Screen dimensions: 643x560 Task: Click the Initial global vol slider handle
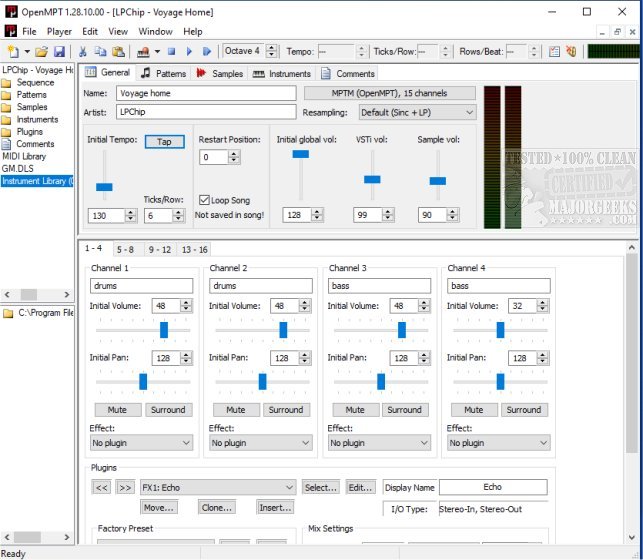click(300, 154)
